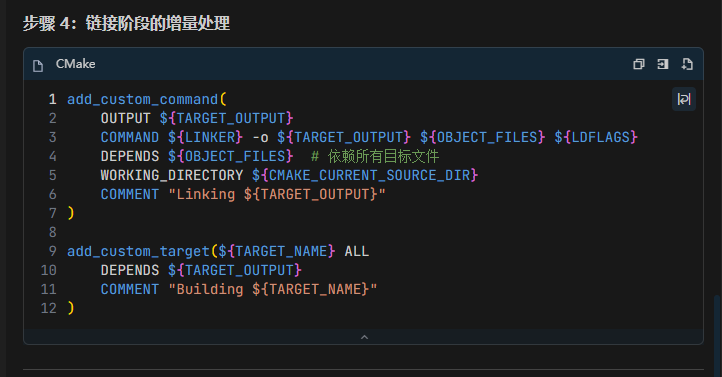Click the "Linking ${TARGET_OUTPUT}" string
This screenshot has height=377, width=722.
pos(277,194)
